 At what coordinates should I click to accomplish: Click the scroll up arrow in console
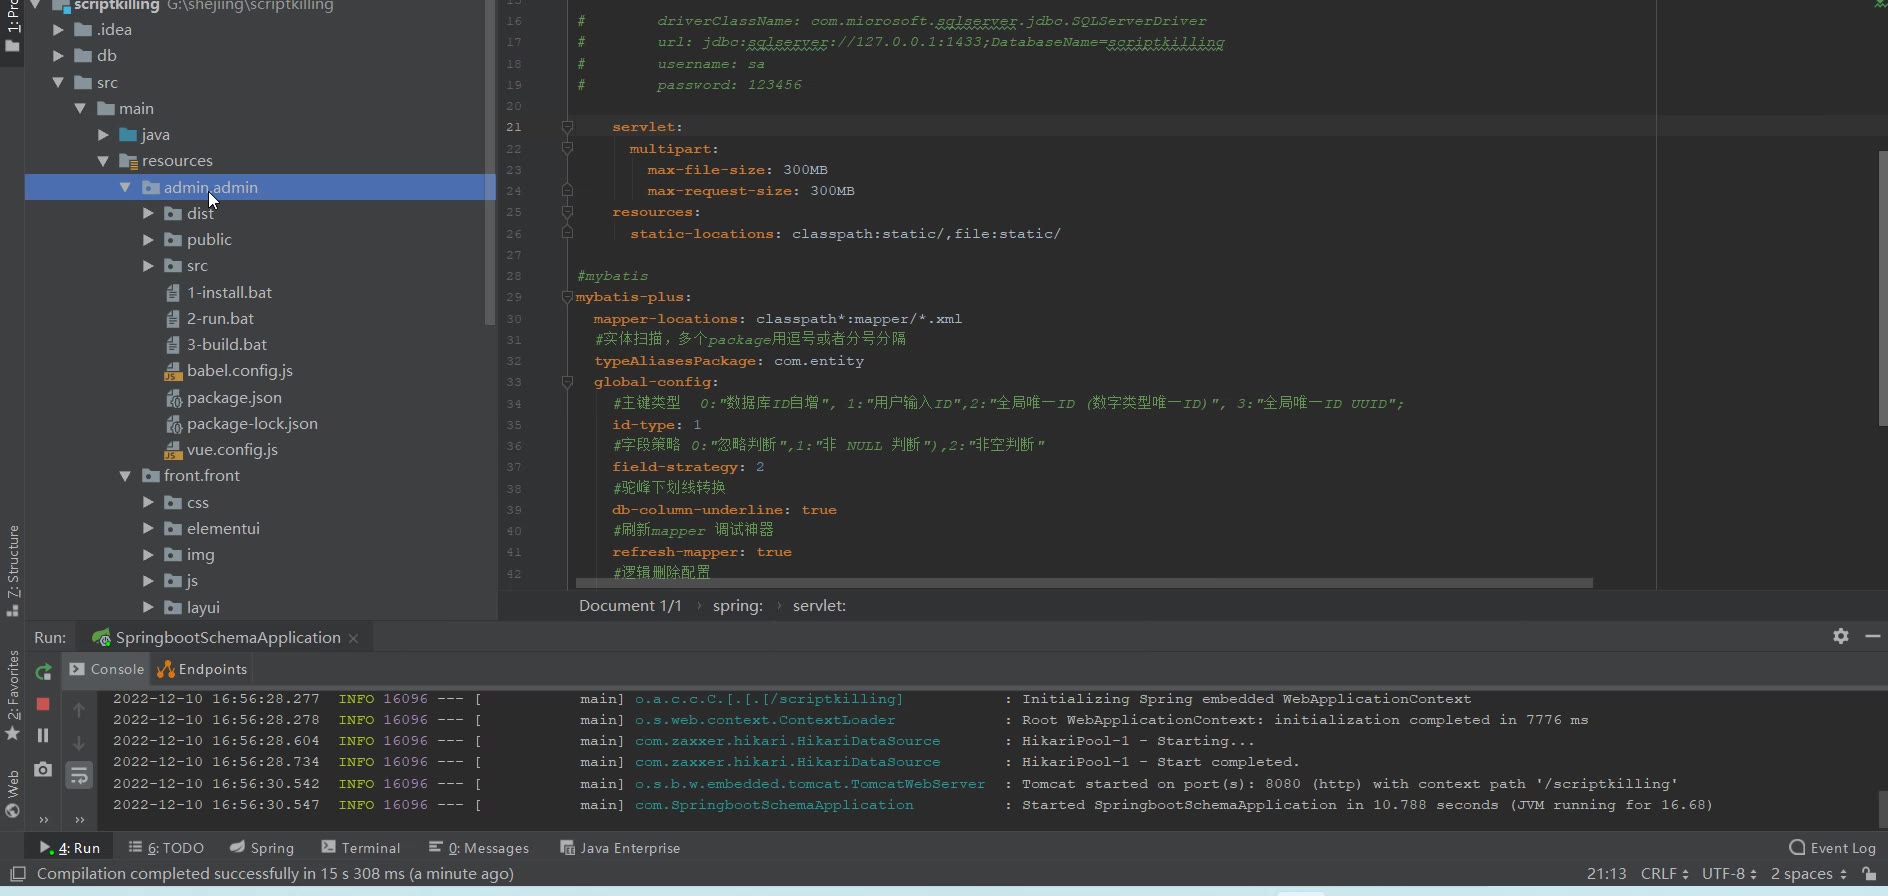pos(79,710)
